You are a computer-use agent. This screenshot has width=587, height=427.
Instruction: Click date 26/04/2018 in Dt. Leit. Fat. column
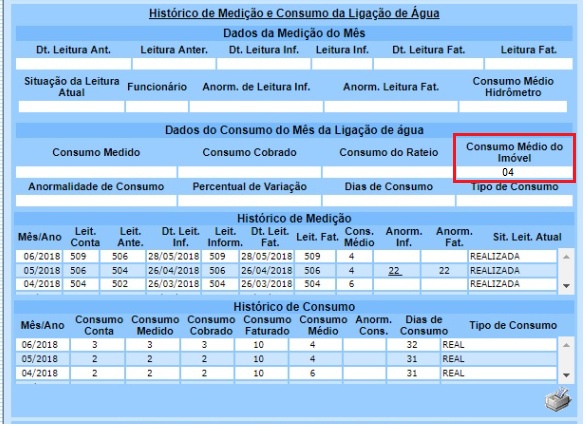(267, 271)
